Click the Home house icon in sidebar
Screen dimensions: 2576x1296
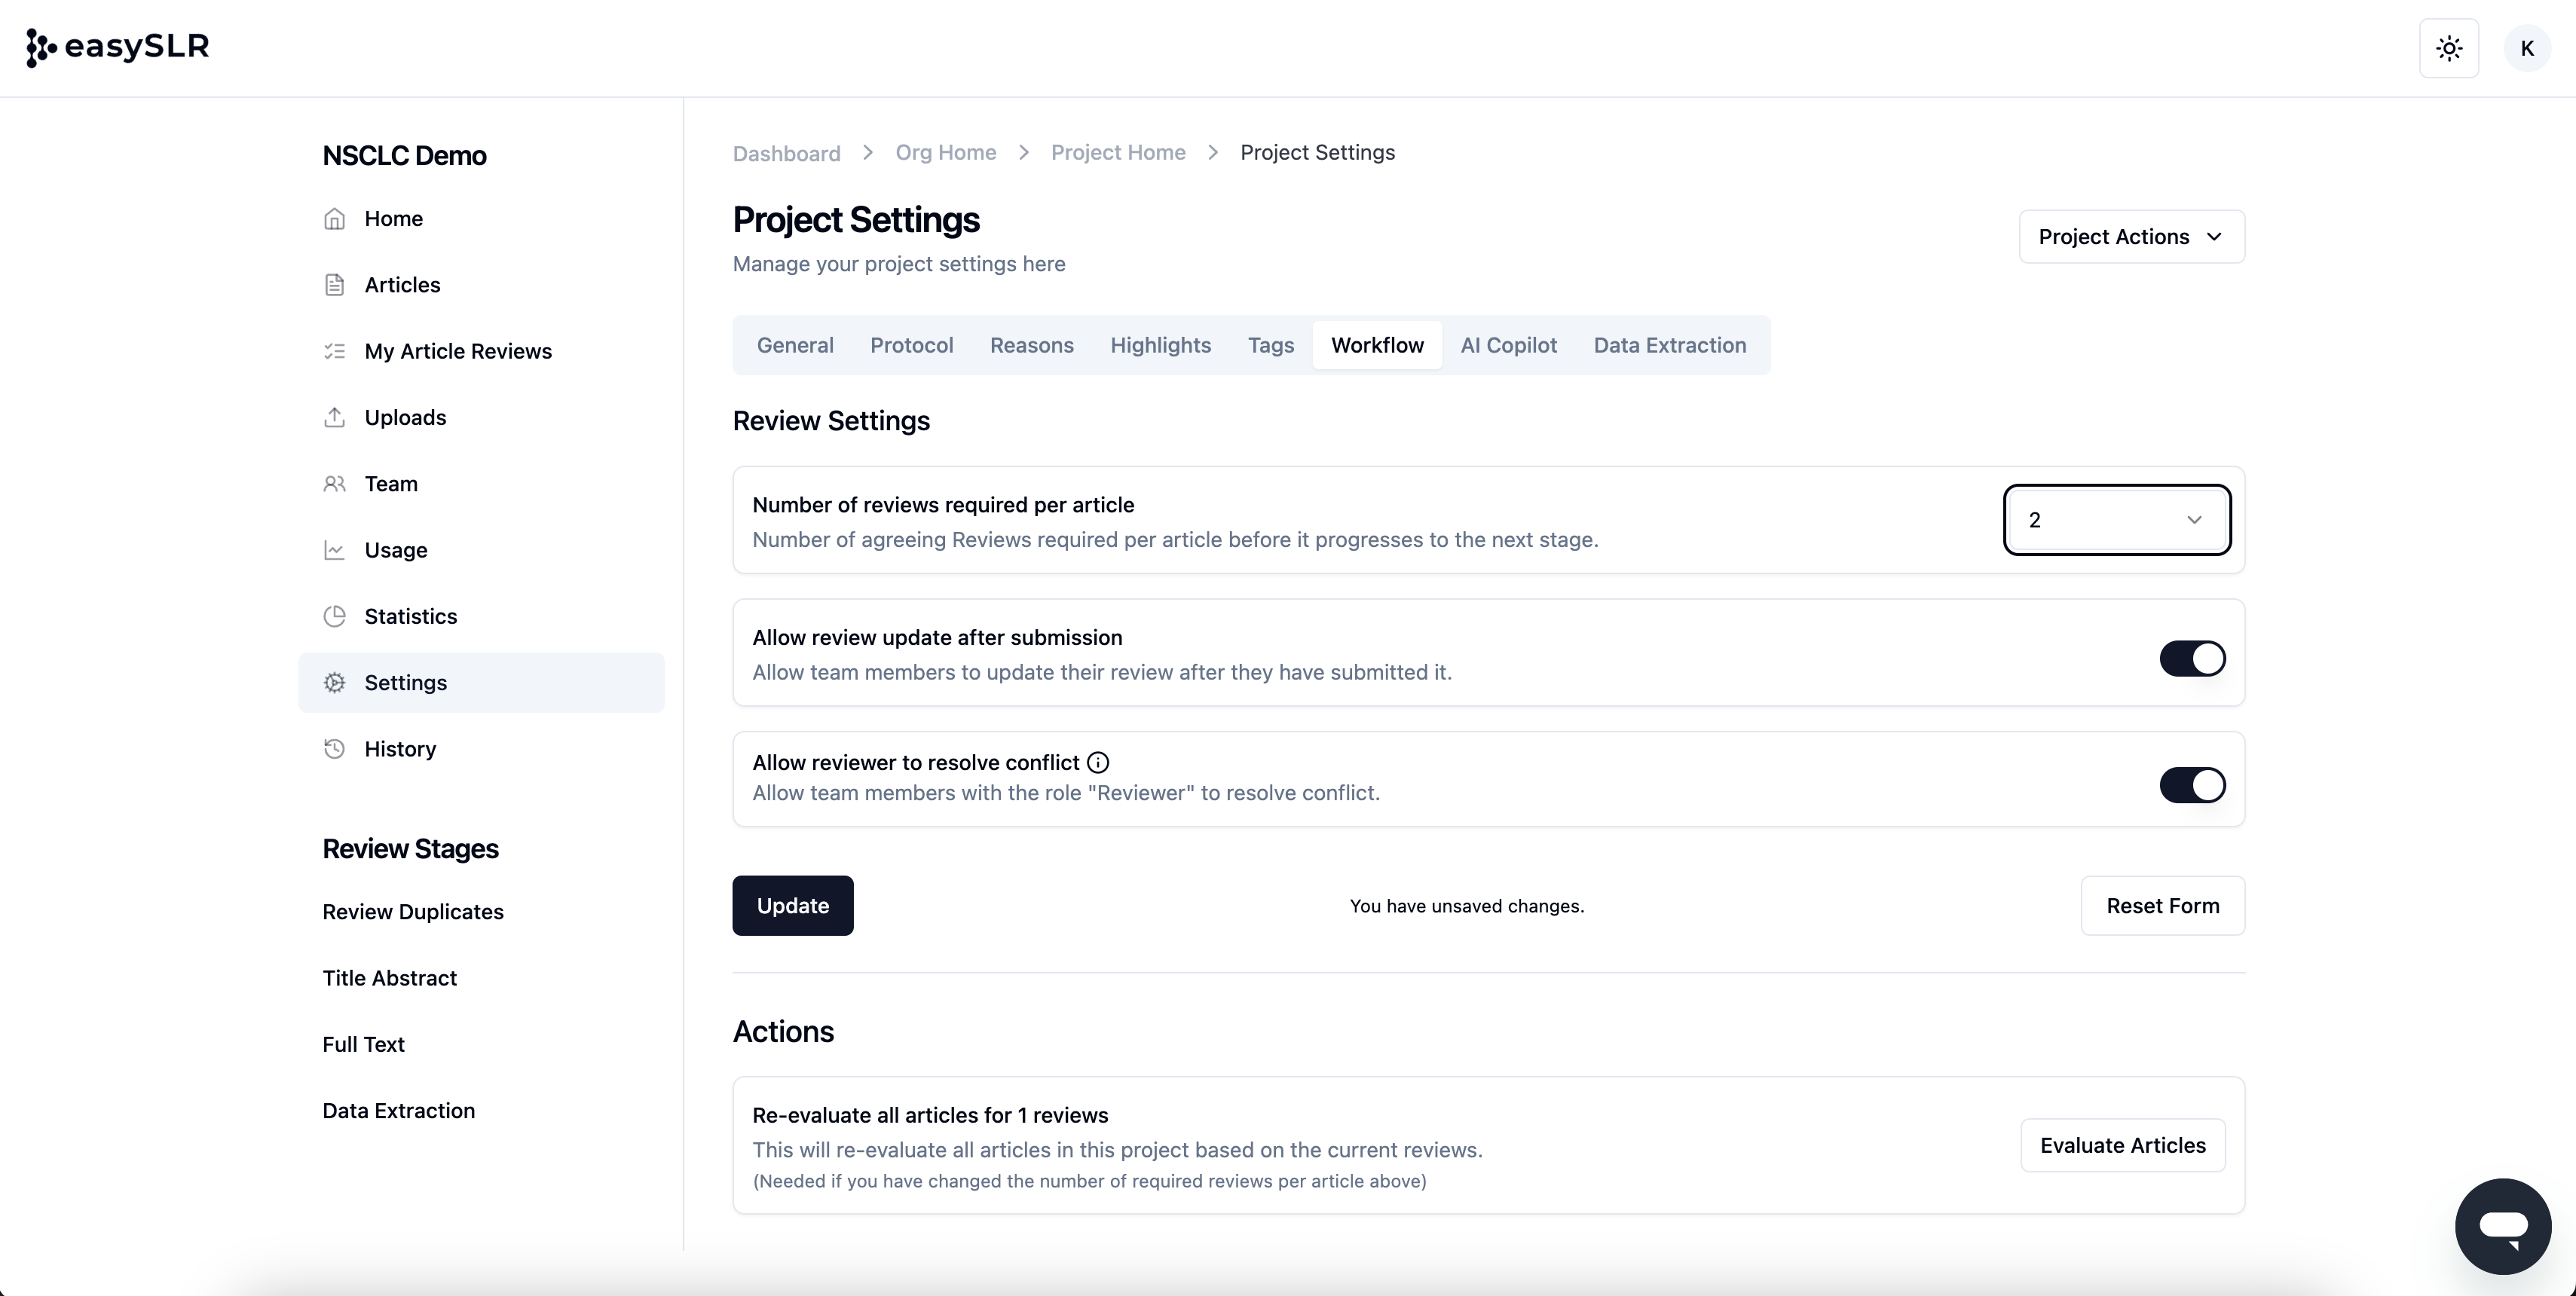pyautogui.click(x=334, y=219)
